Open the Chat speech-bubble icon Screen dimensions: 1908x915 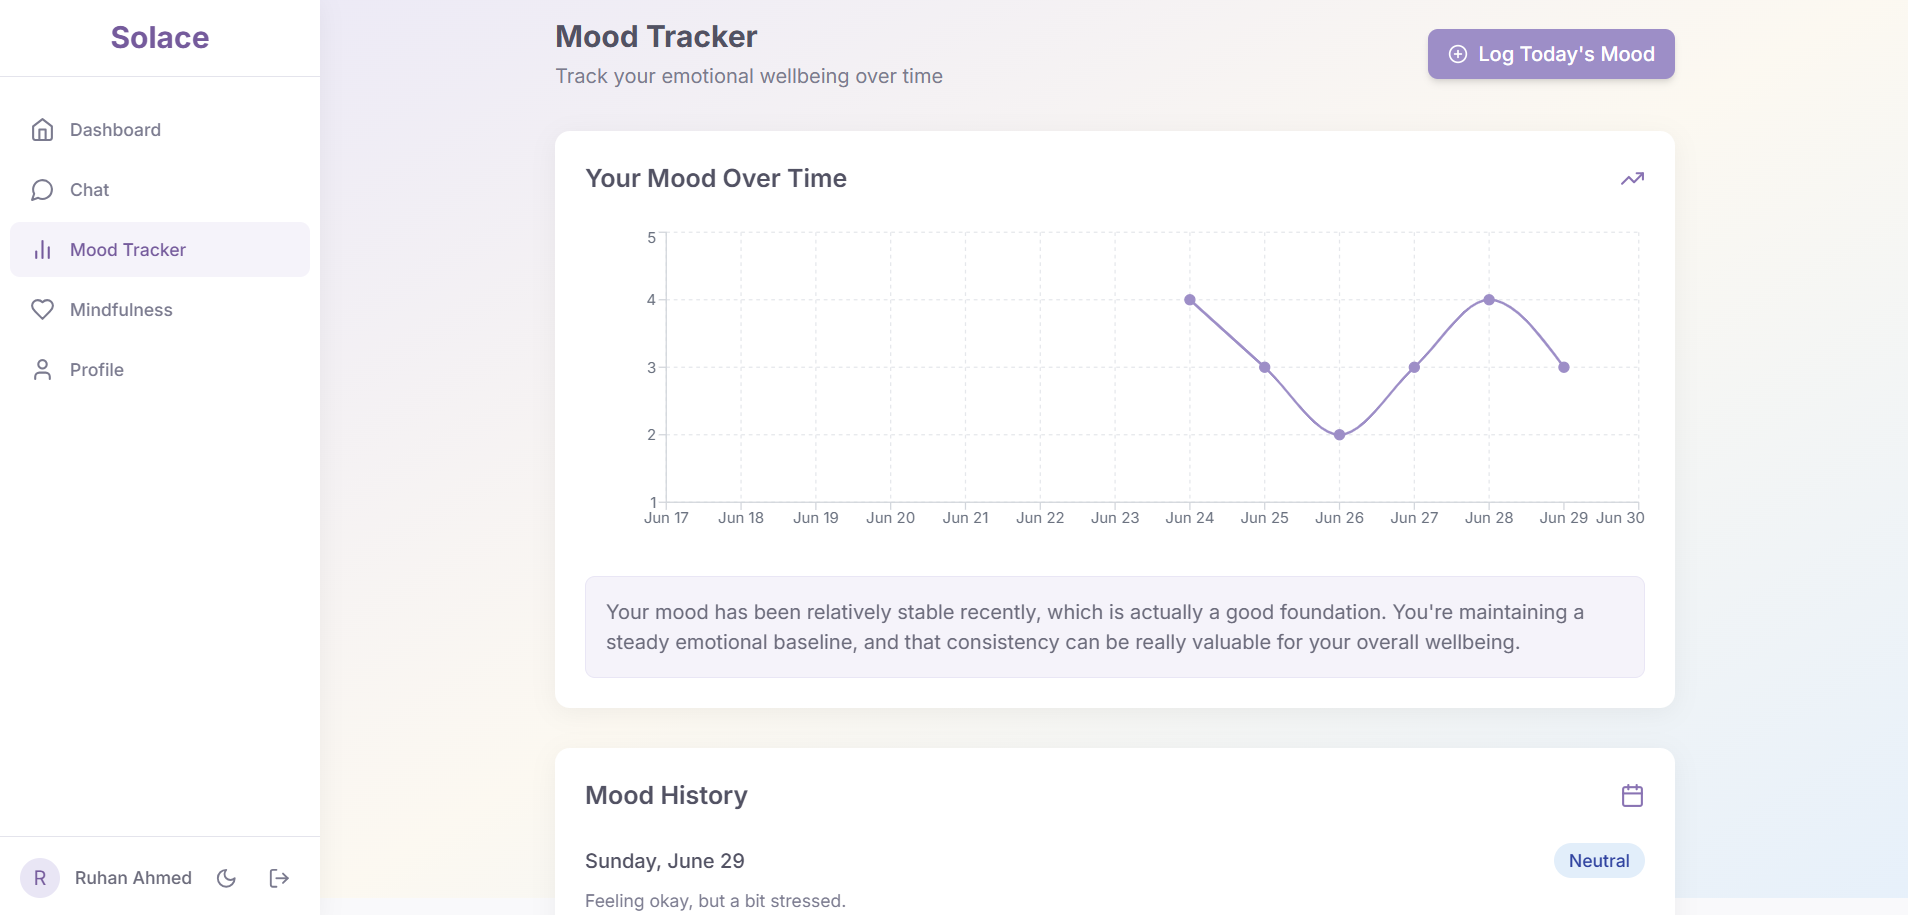point(41,189)
